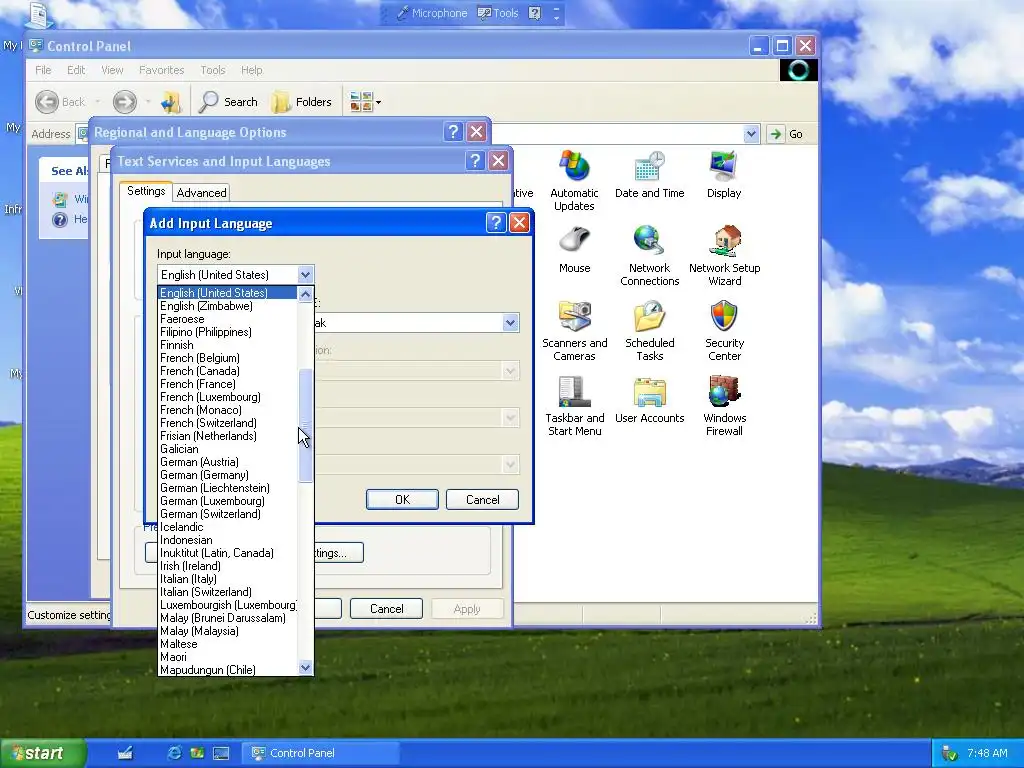Launch Internet Explorer from quick launch
Screen dimensions: 1024x768
click(x=174, y=753)
